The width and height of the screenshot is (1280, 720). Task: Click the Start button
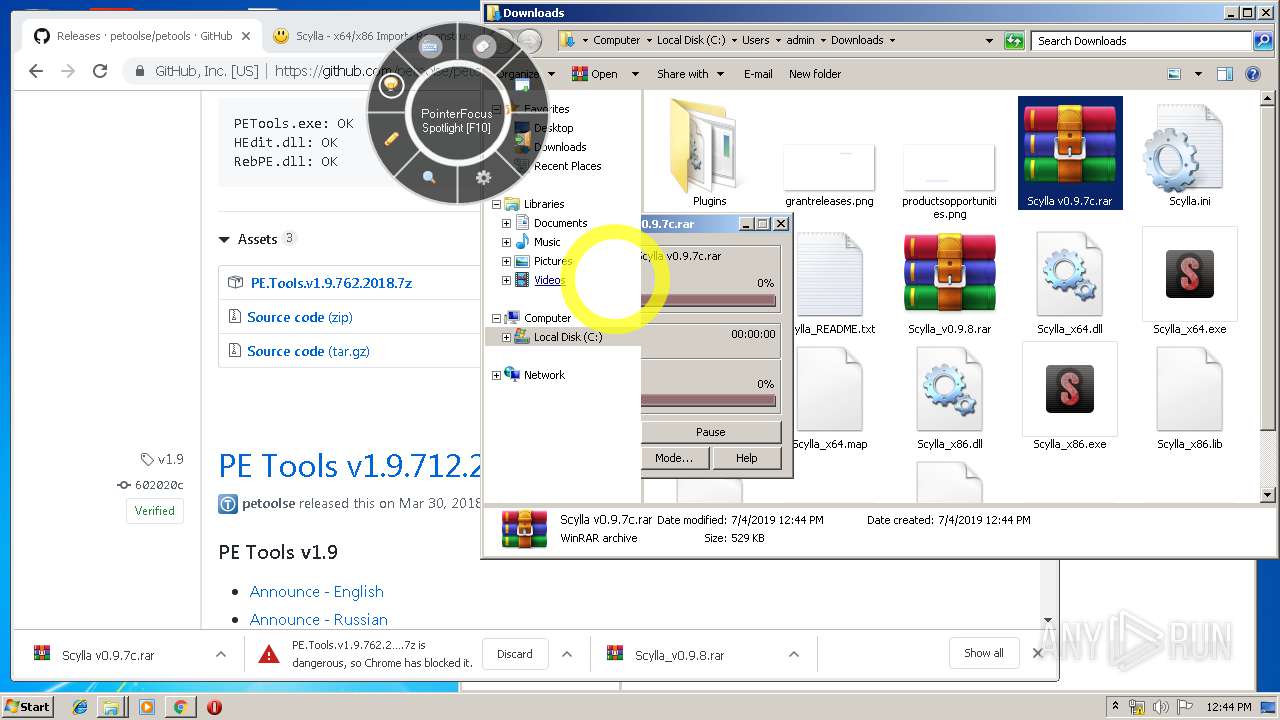28,706
